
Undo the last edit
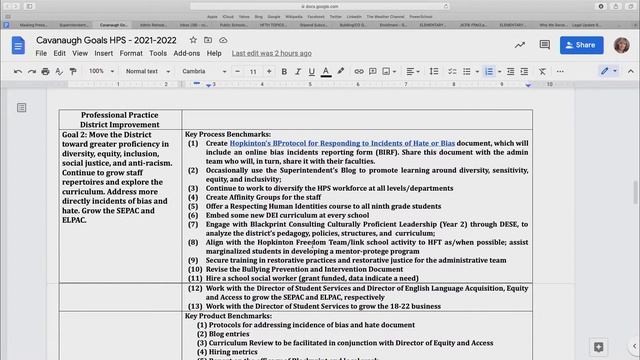(x=18, y=71)
